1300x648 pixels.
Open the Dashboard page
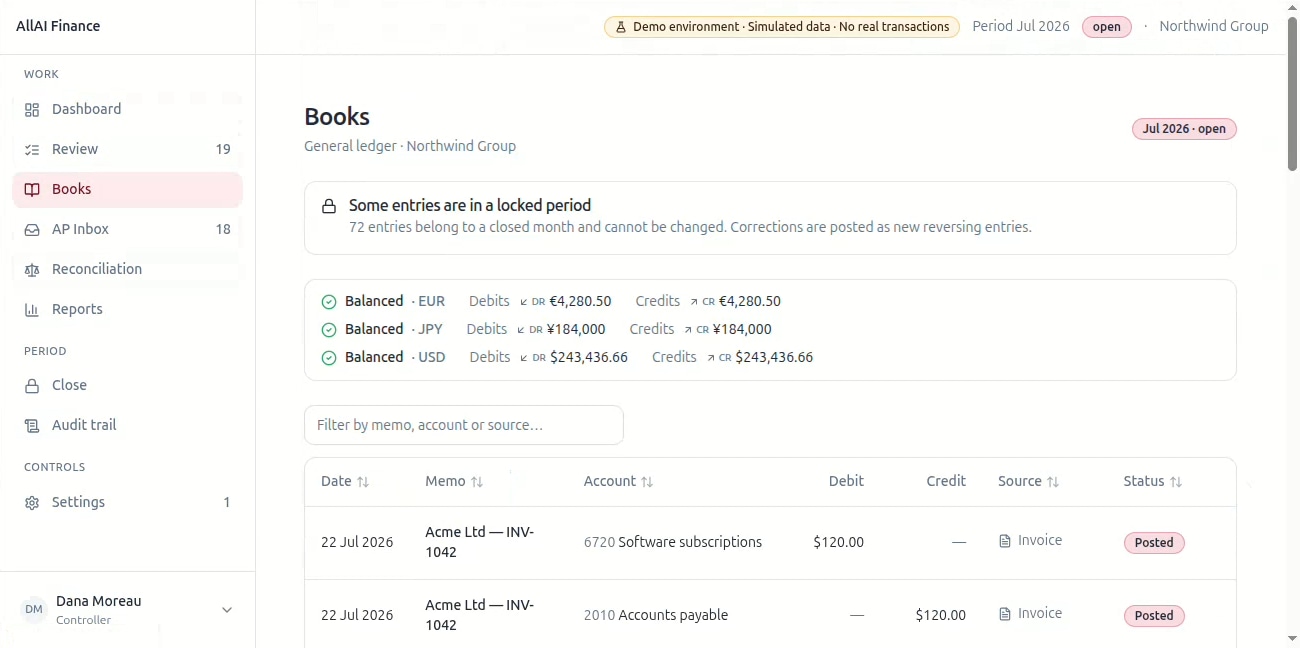pos(127,109)
